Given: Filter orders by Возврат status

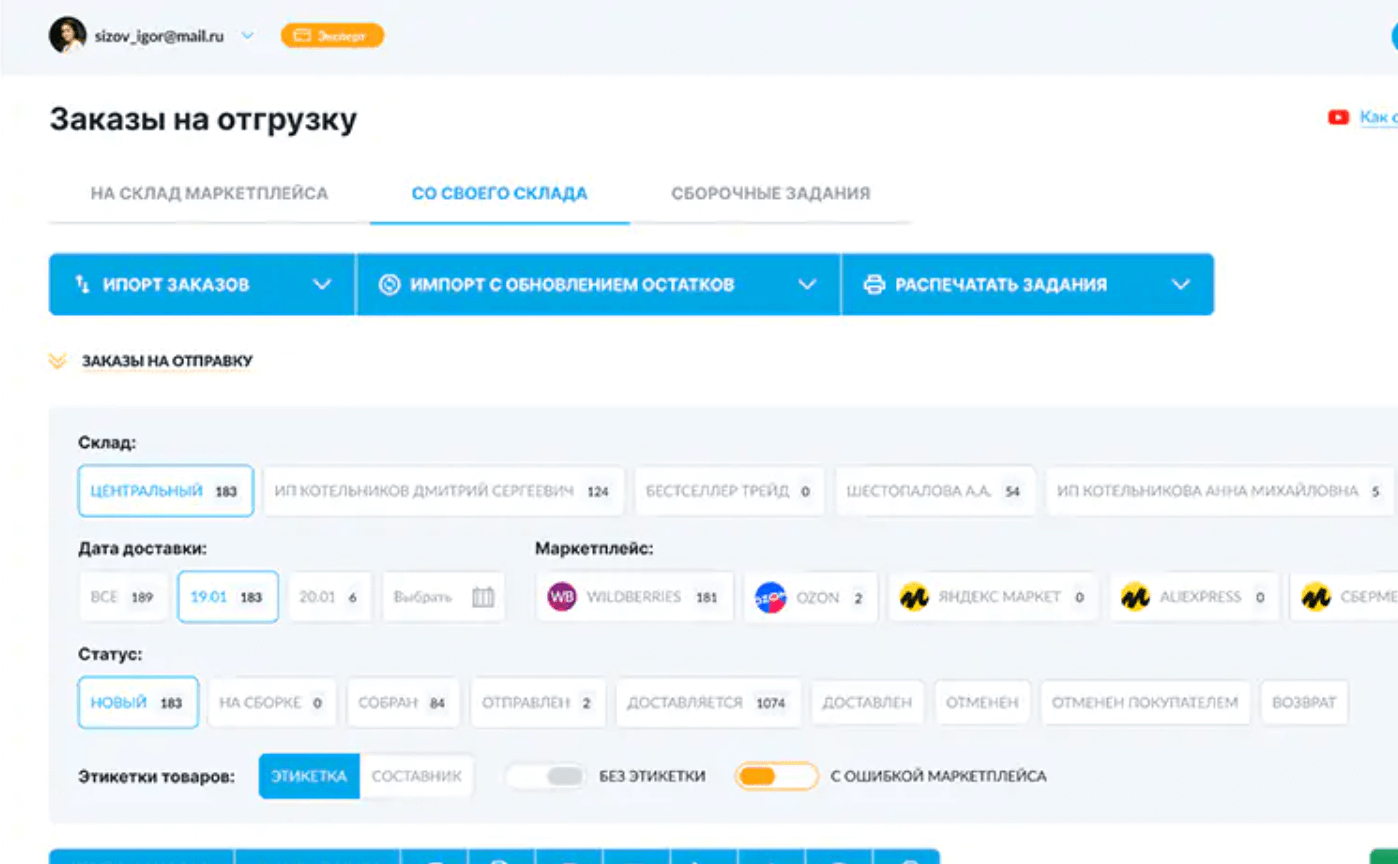Looking at the screenshot, I should pyautogui.click(x=1304, y=703).
